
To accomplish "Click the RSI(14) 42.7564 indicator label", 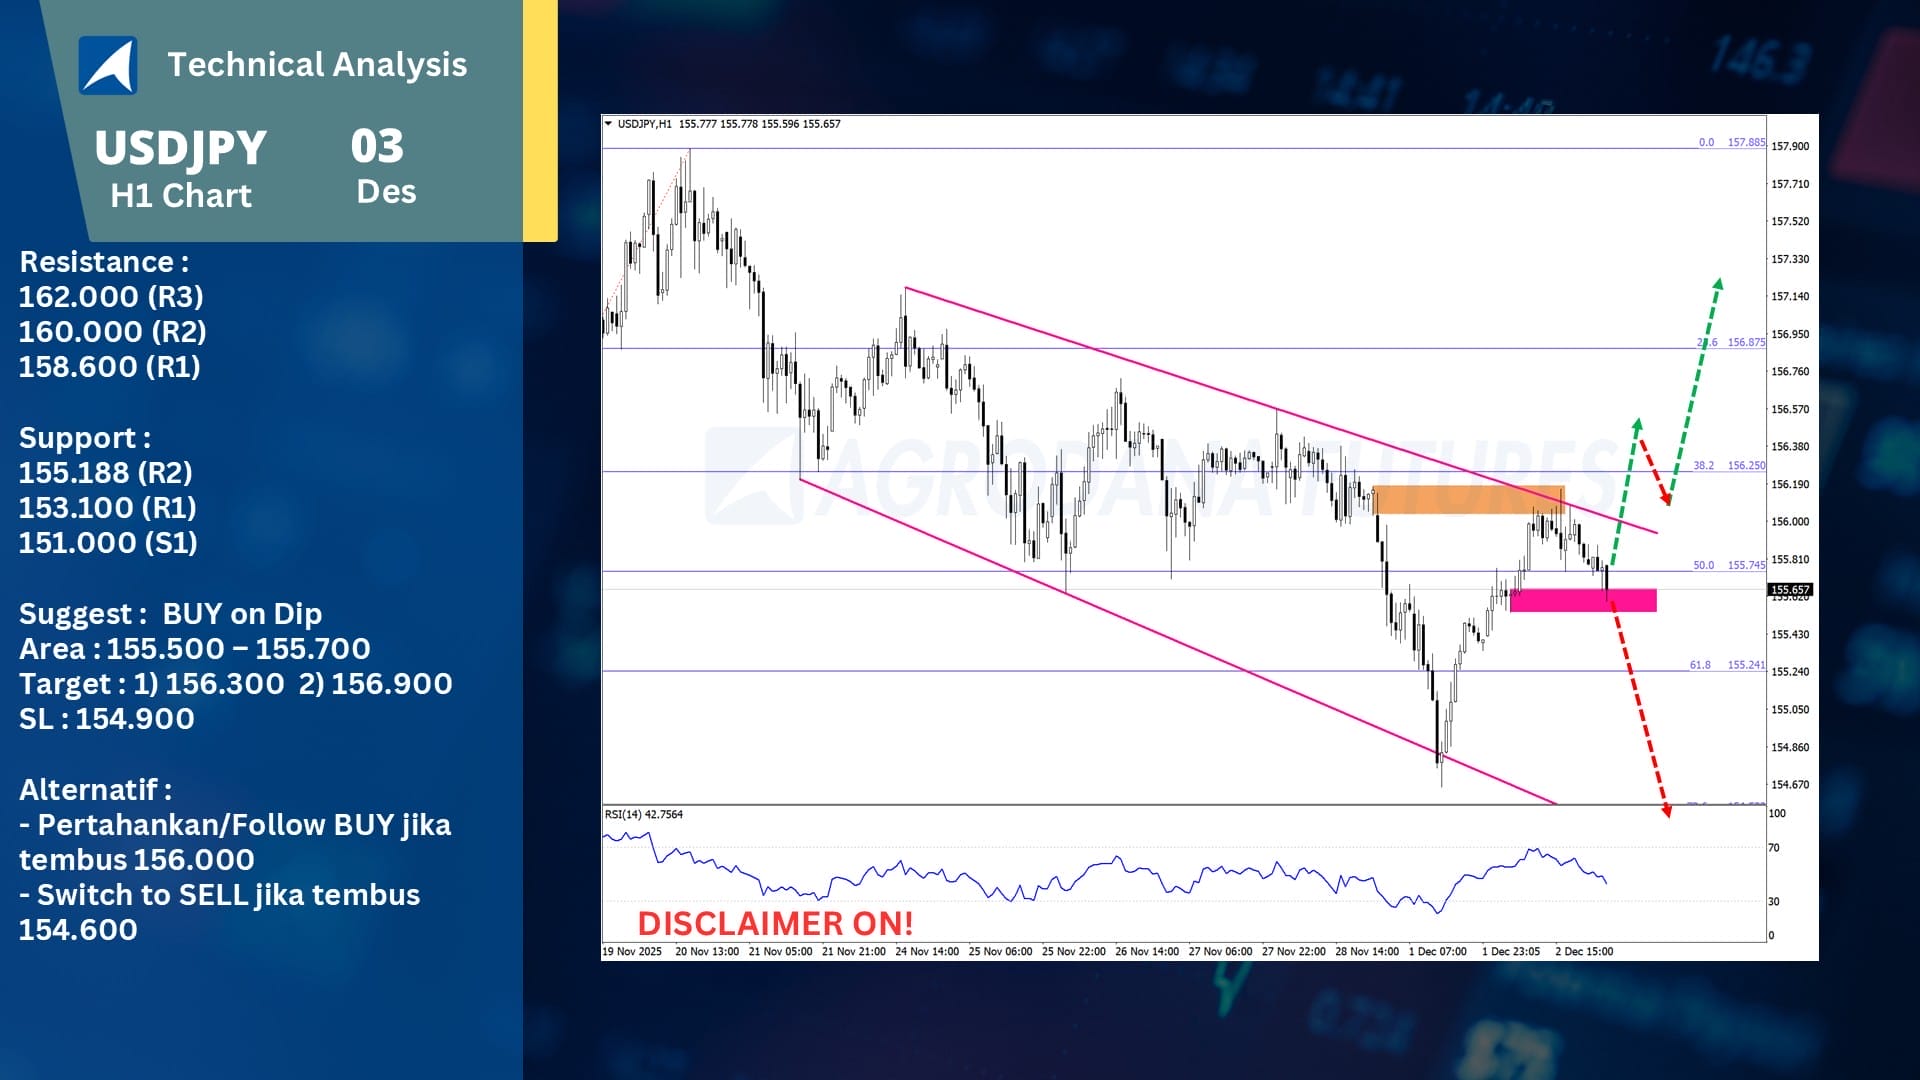I will tap(644, 814).
